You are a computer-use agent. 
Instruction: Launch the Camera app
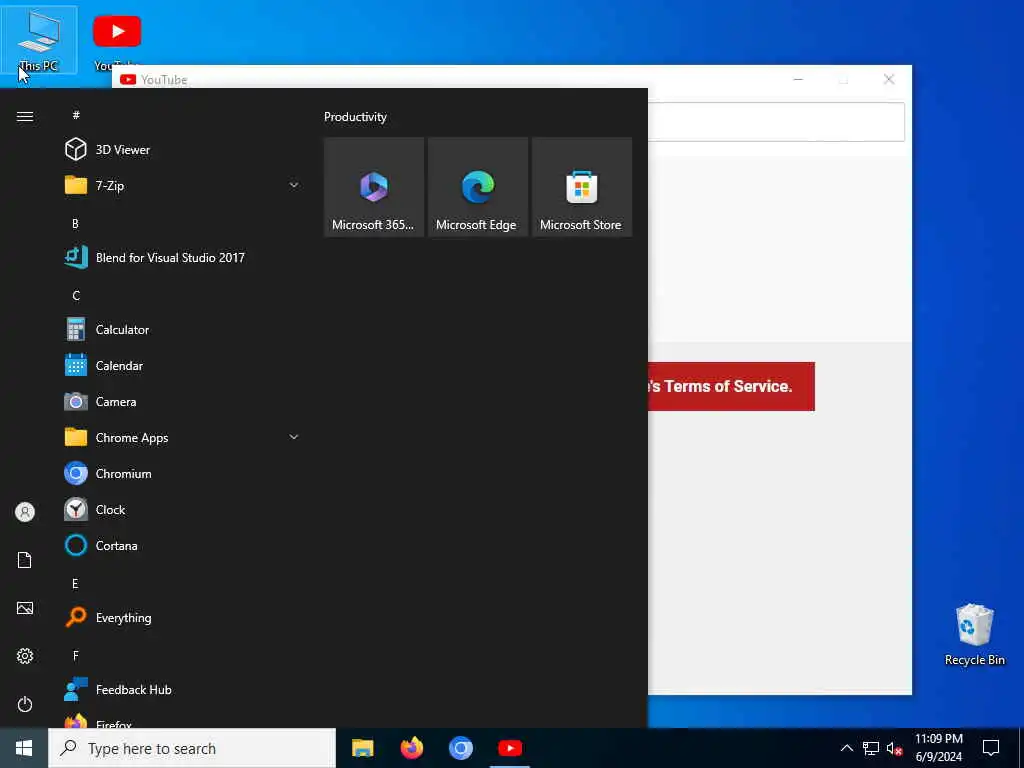(x=182, y=402)
